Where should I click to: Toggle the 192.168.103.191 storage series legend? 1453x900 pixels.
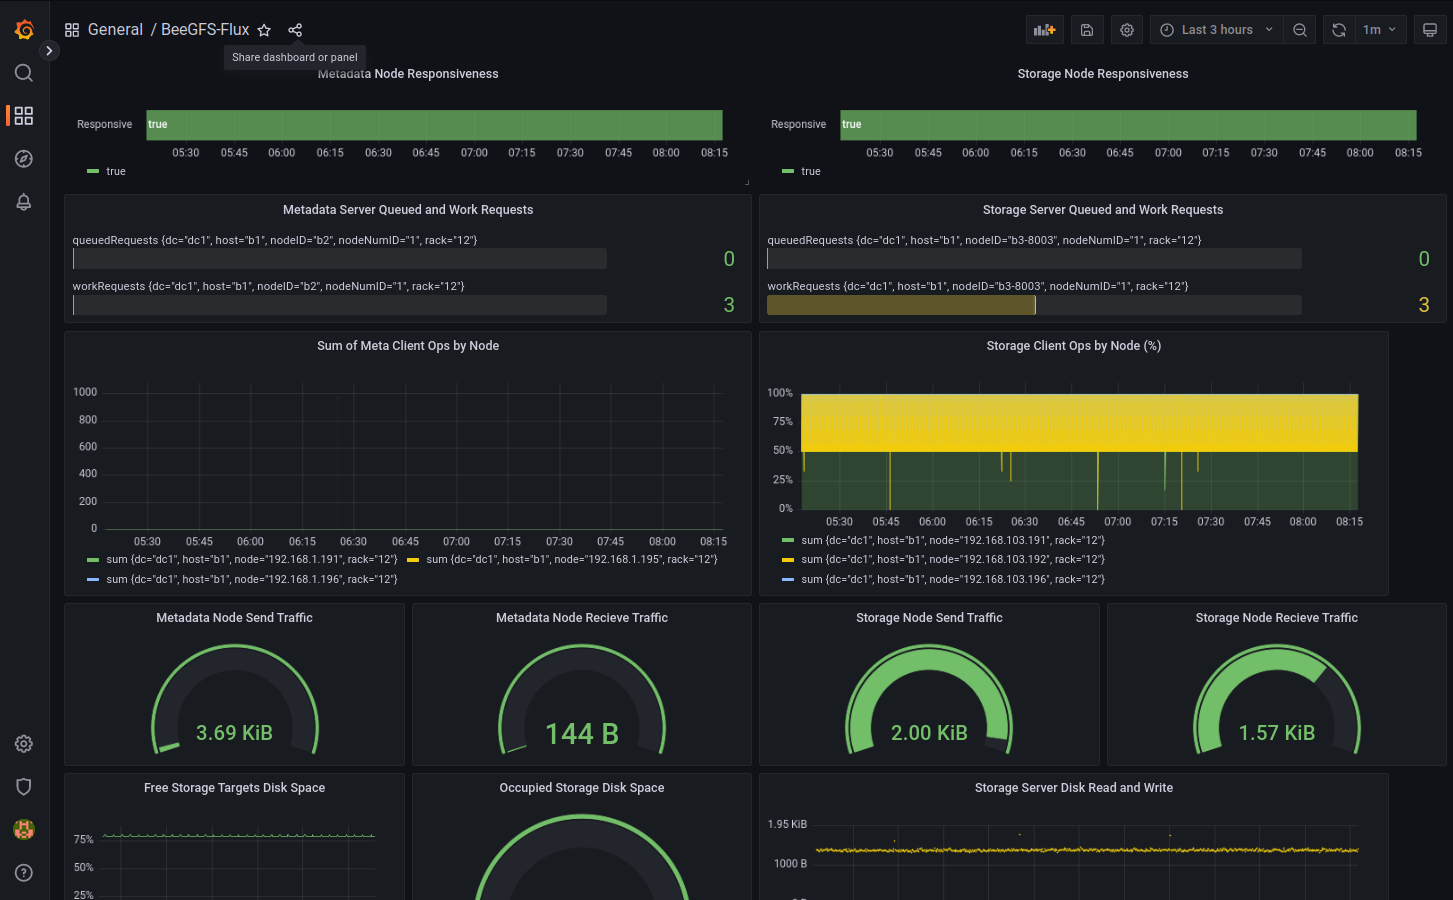[953, 541]
